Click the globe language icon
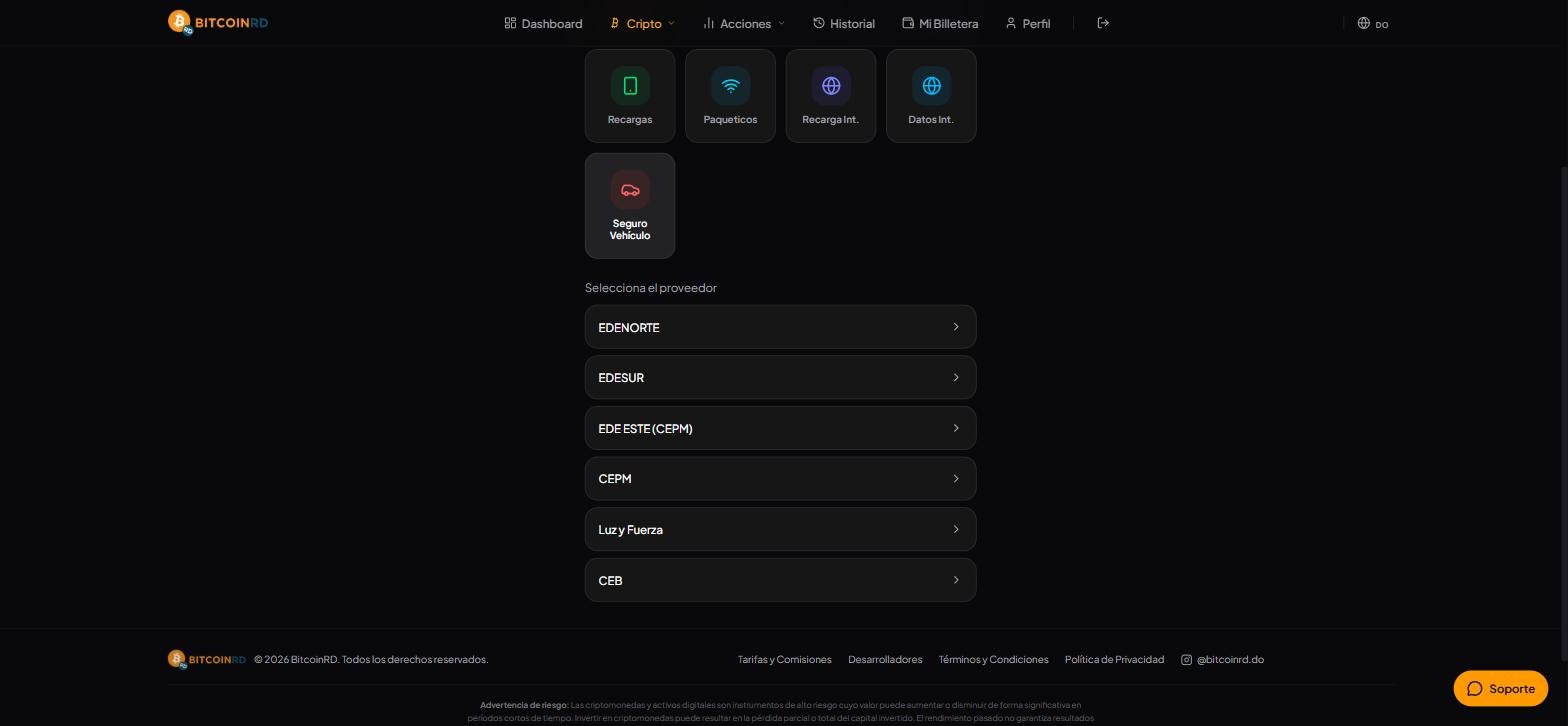 tap(1363, 23)
